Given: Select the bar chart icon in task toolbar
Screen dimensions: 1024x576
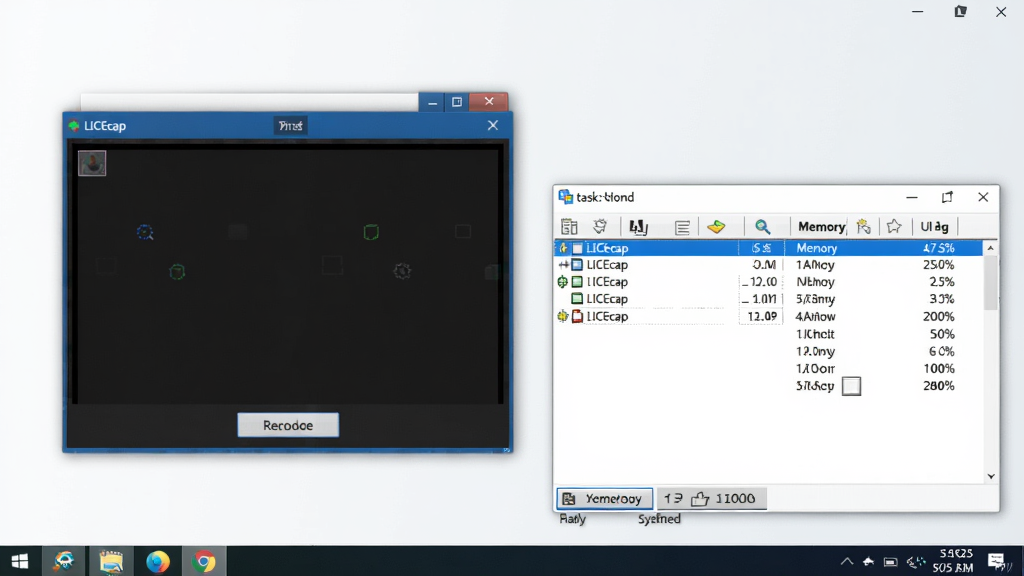Looking at the screenshot, I should (x=638, y=227).
